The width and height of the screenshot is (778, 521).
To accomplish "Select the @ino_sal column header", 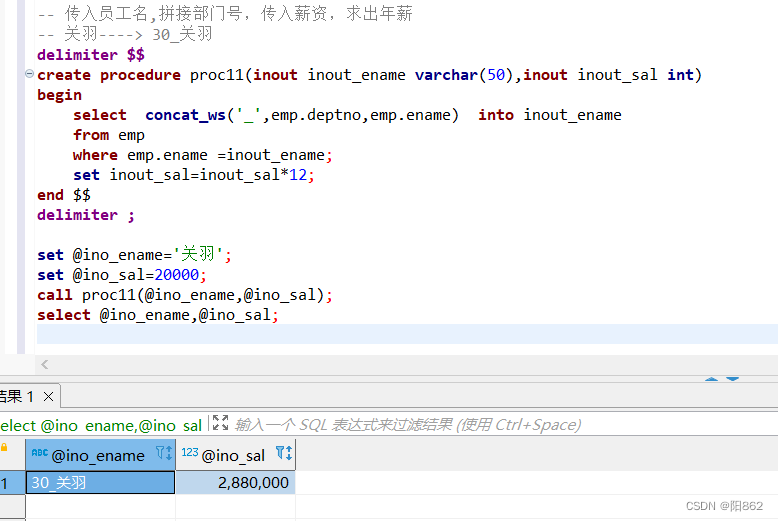I will (x=233, y=455).
